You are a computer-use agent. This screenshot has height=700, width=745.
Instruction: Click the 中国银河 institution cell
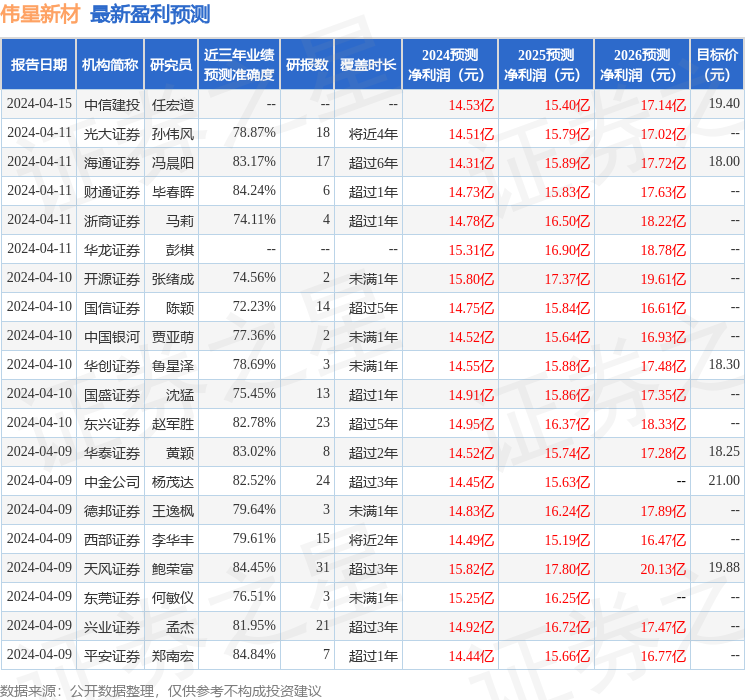pyautogui.click(x=112, y=337)
